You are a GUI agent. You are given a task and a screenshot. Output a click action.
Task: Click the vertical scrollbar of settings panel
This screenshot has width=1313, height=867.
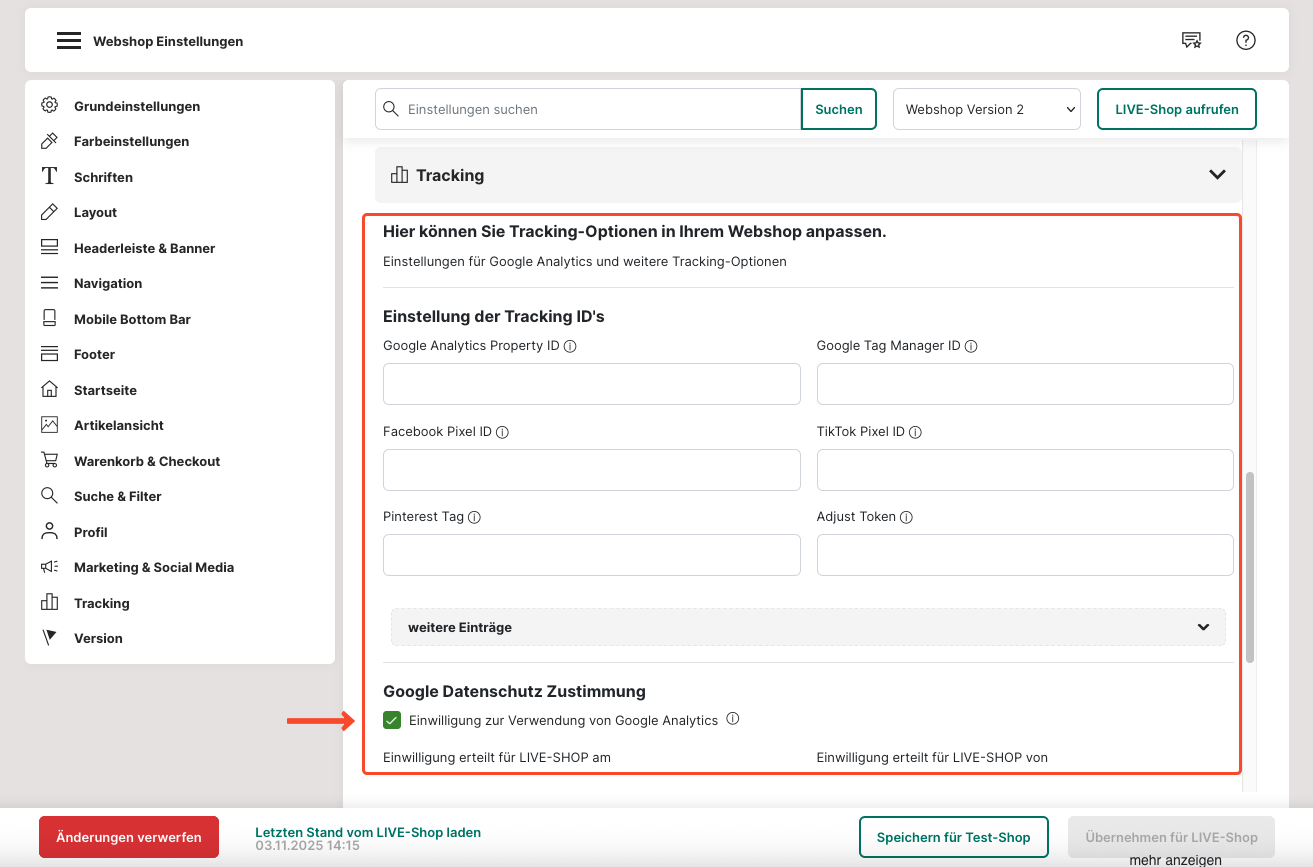click(x=1250, y=566)
